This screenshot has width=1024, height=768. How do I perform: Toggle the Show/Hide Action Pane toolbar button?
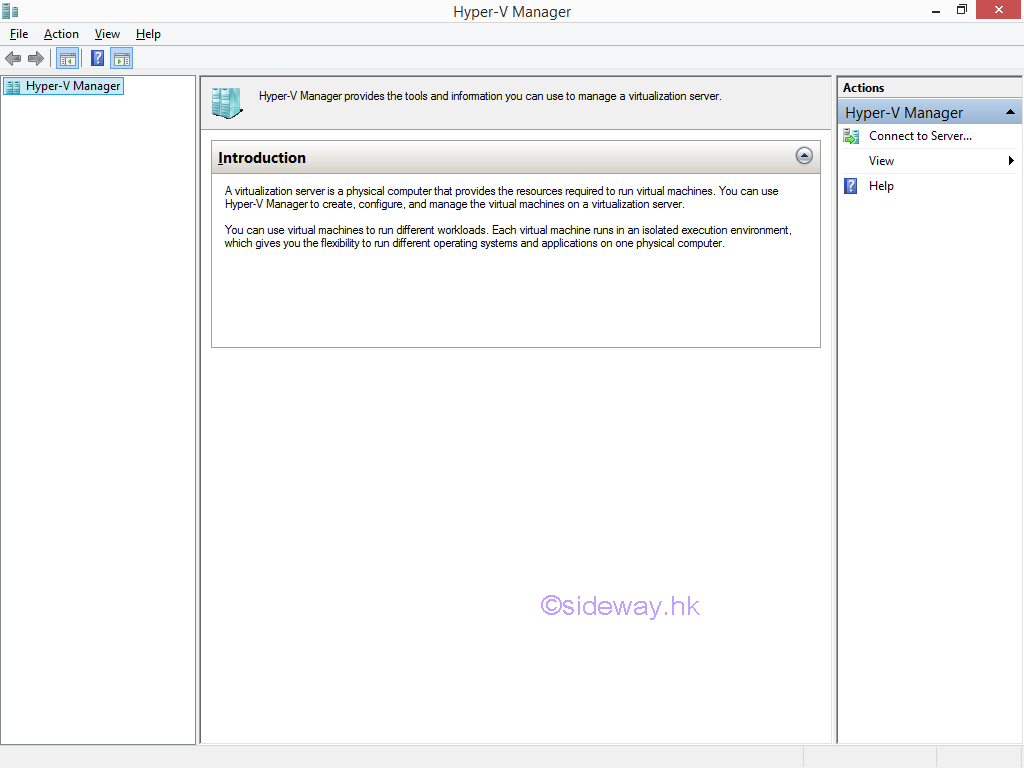coord(122,58)
